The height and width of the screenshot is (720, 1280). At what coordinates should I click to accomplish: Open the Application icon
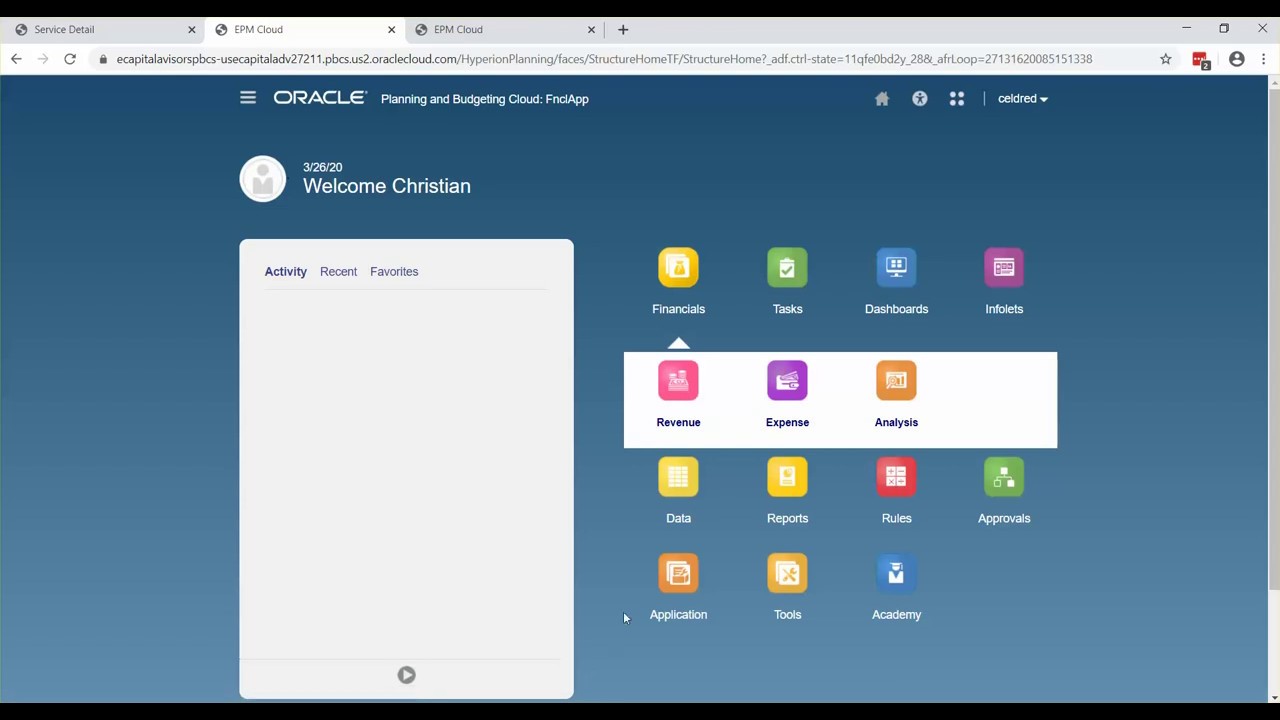click(x=678, y=573)
